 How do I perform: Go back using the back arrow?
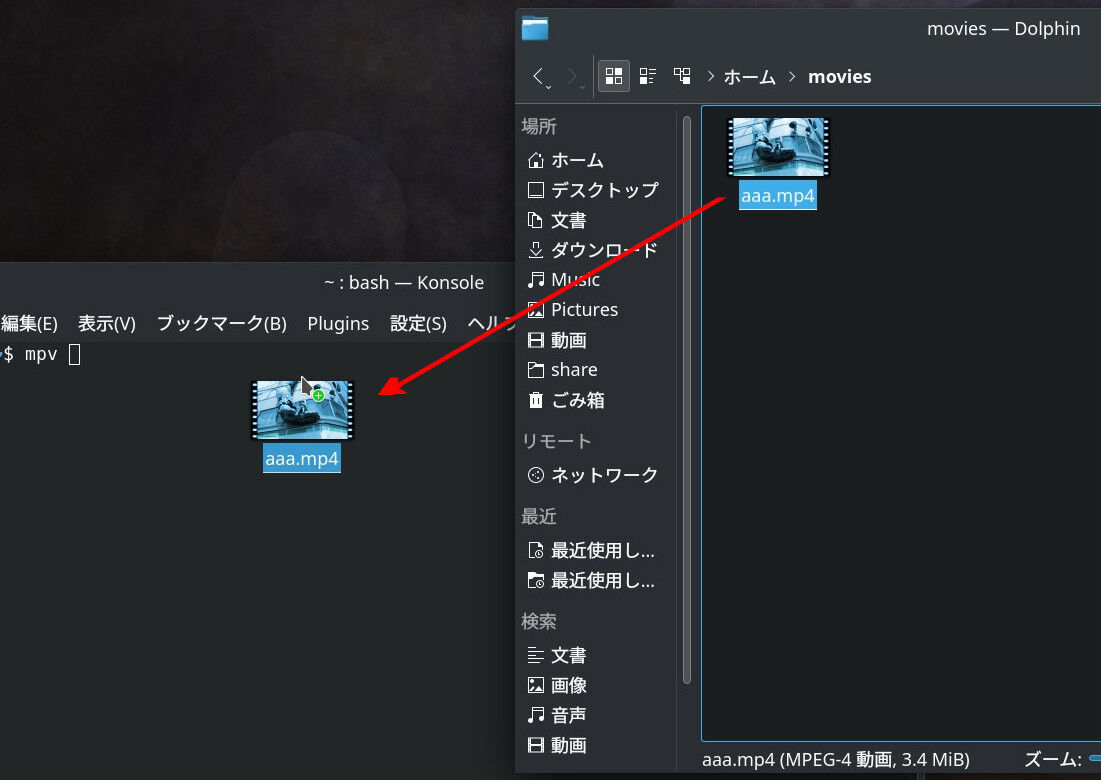pos(537,76)
